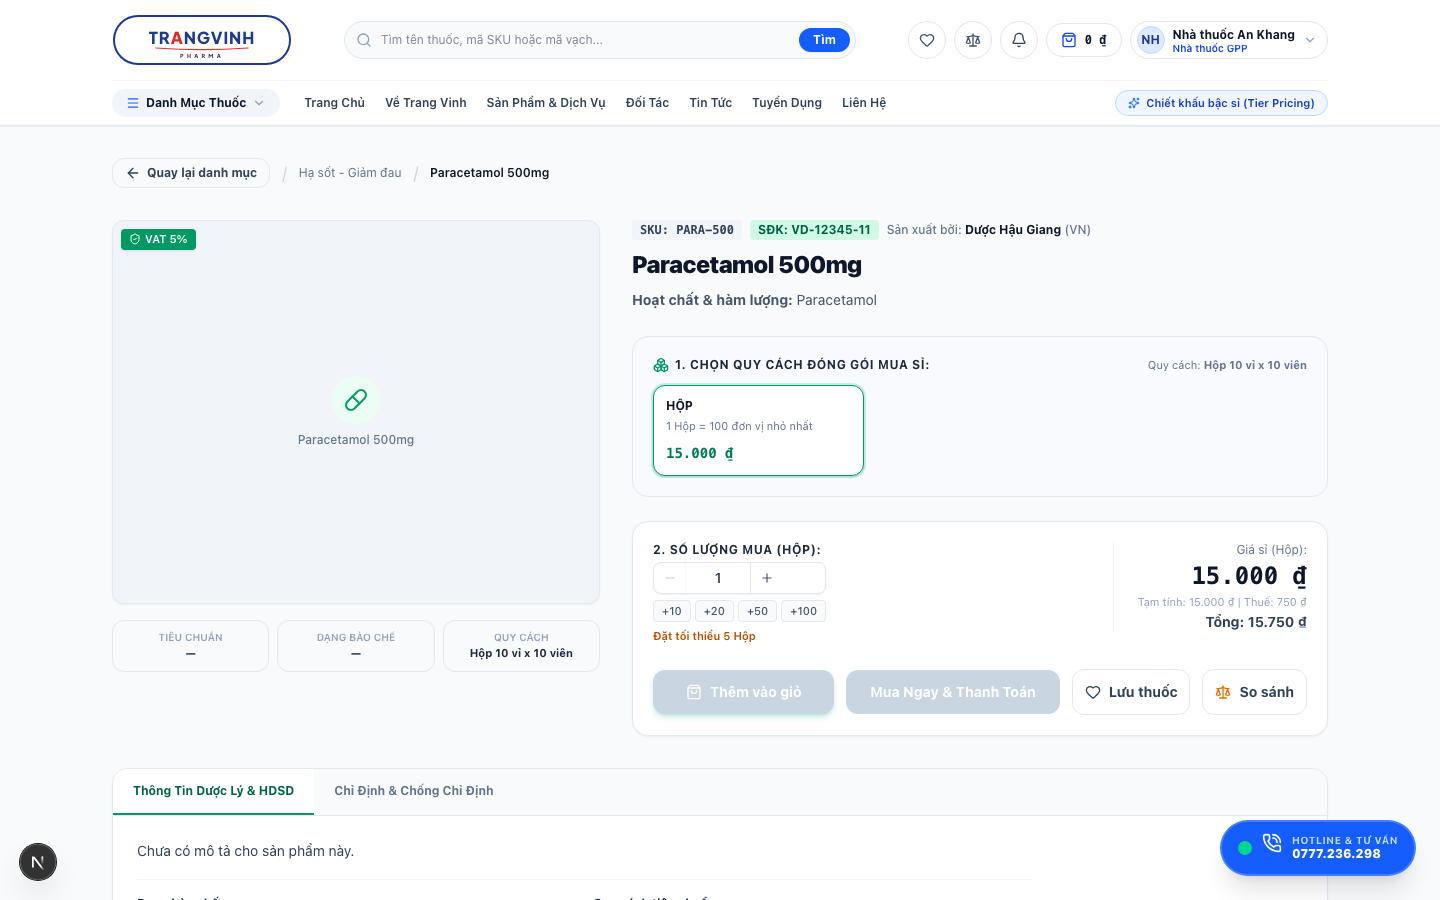Switch to Chỉ Định & Chống Chỉ Định tab
The width and height of the screenshot is (1440, 900).
[414, 791]
